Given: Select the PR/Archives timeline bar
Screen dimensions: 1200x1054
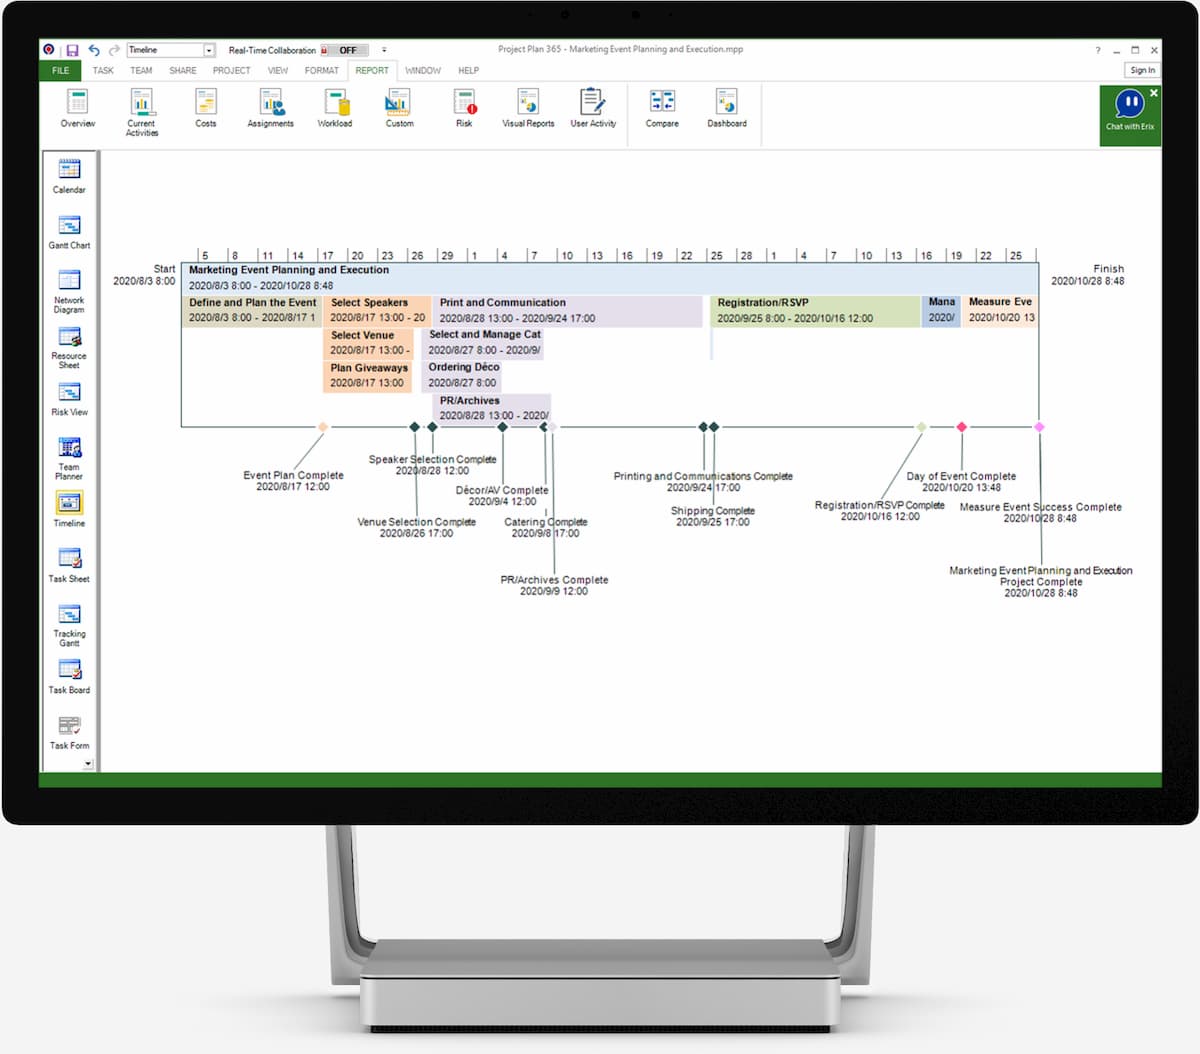Looking at the screenshot, I should [x=492, y=408].
